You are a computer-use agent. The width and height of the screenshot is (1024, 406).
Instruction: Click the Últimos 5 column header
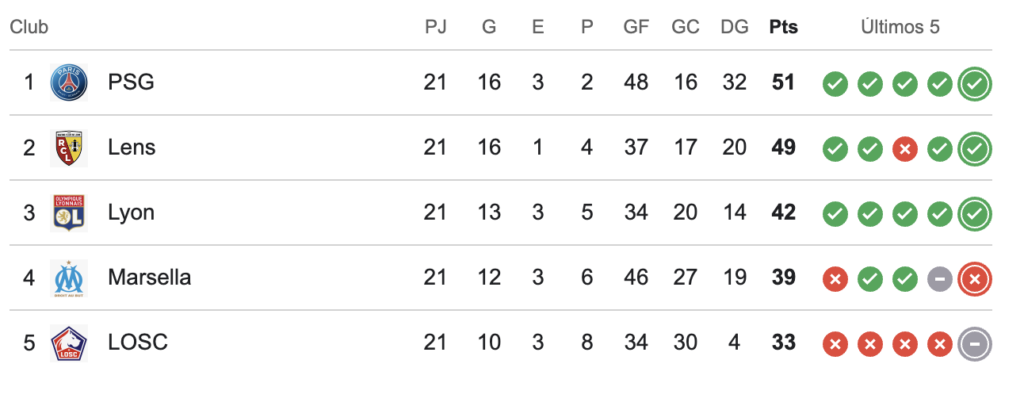coord(900,27)
